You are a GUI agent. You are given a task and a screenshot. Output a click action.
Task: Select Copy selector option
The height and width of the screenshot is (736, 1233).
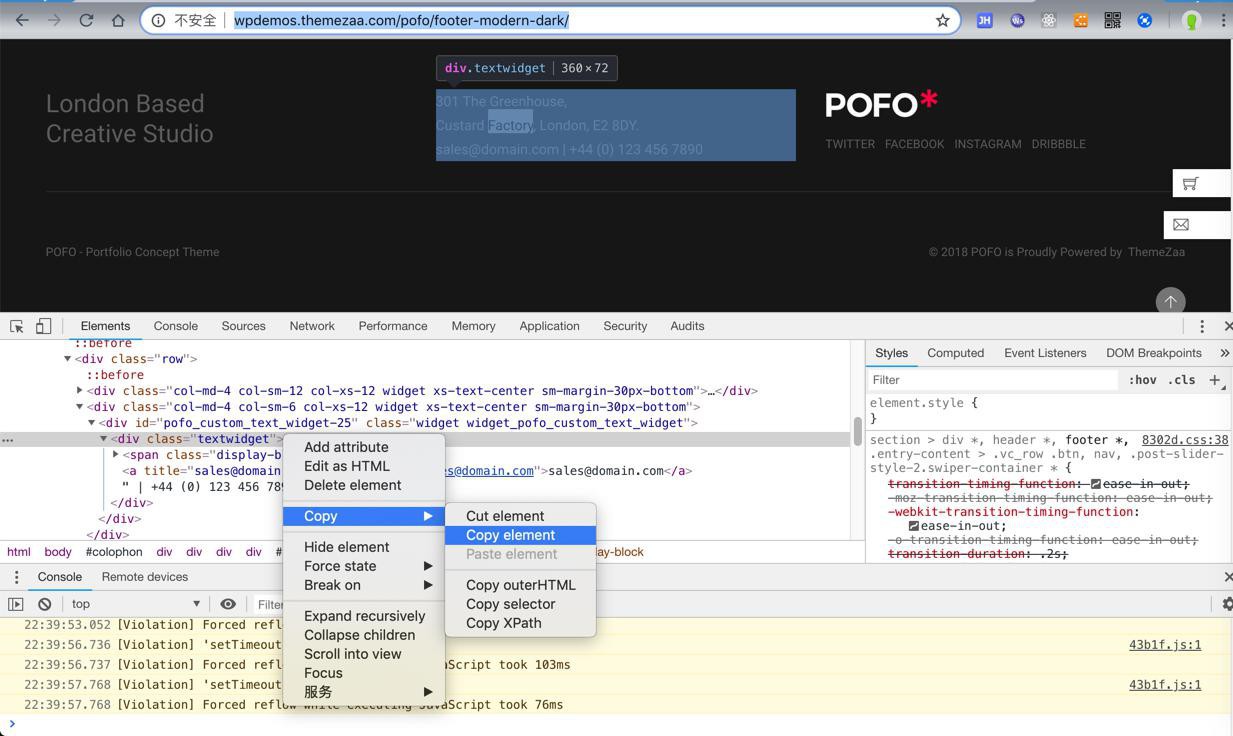coord(520,604)
